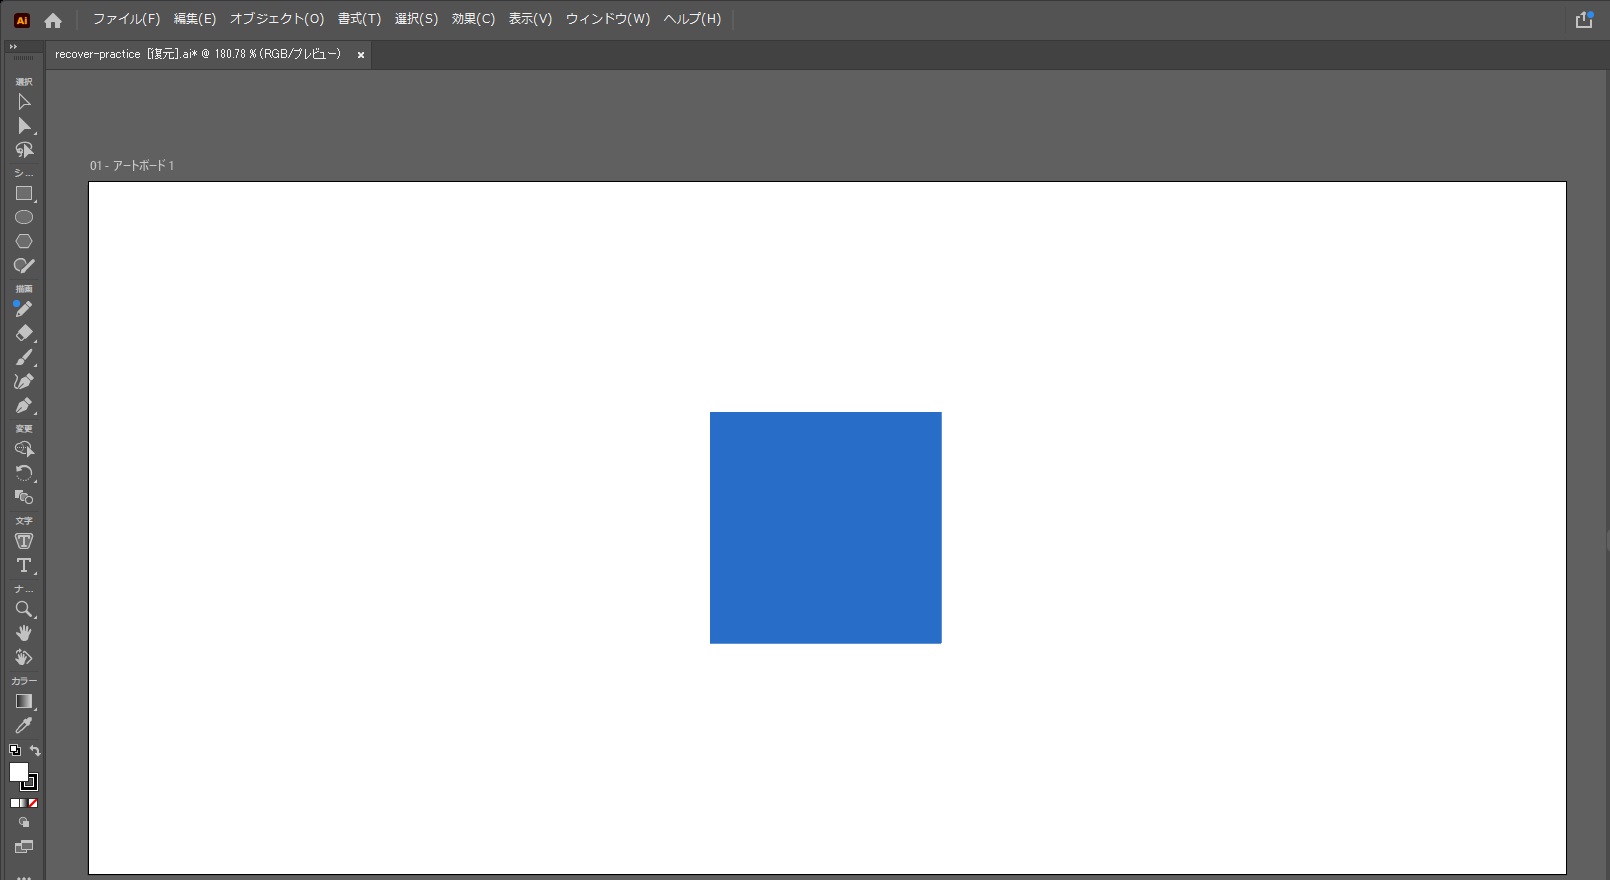This screenshot has width=1610, height=880.
Task: Open the ウィンドウ(W) menu
Action: [608, 19]
